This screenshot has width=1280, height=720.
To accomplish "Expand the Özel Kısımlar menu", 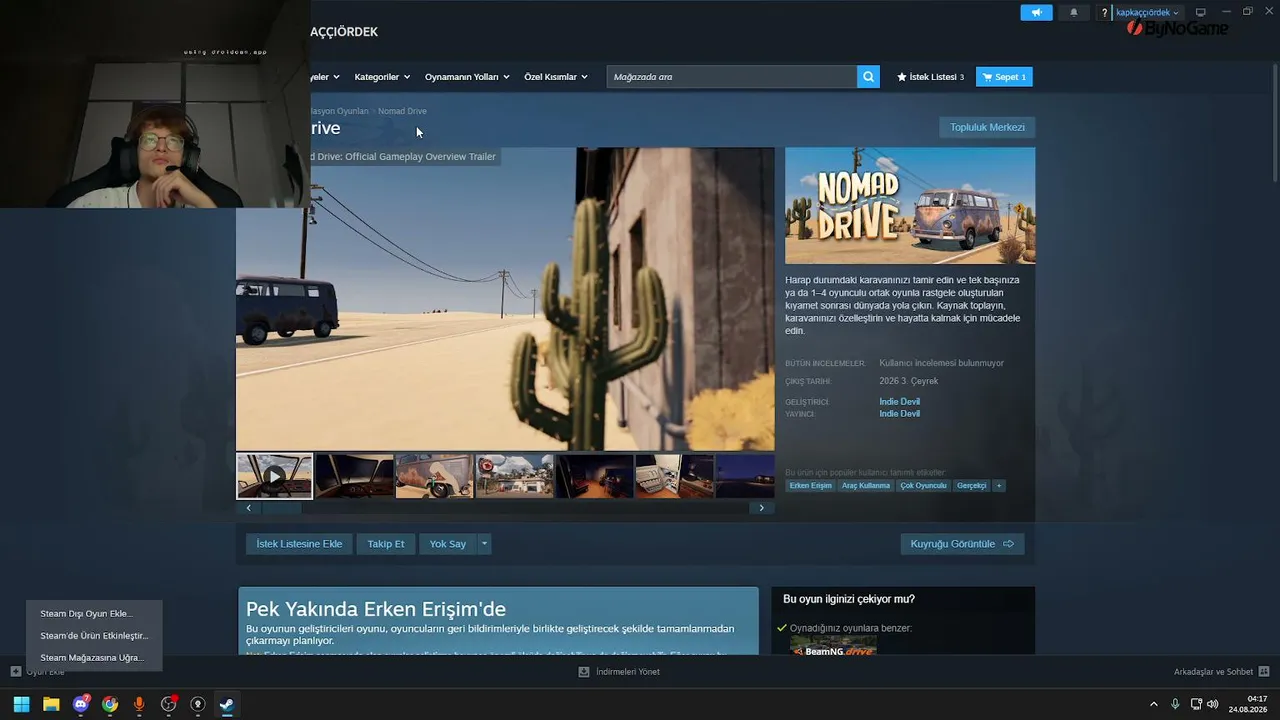I will click(556, 77).
